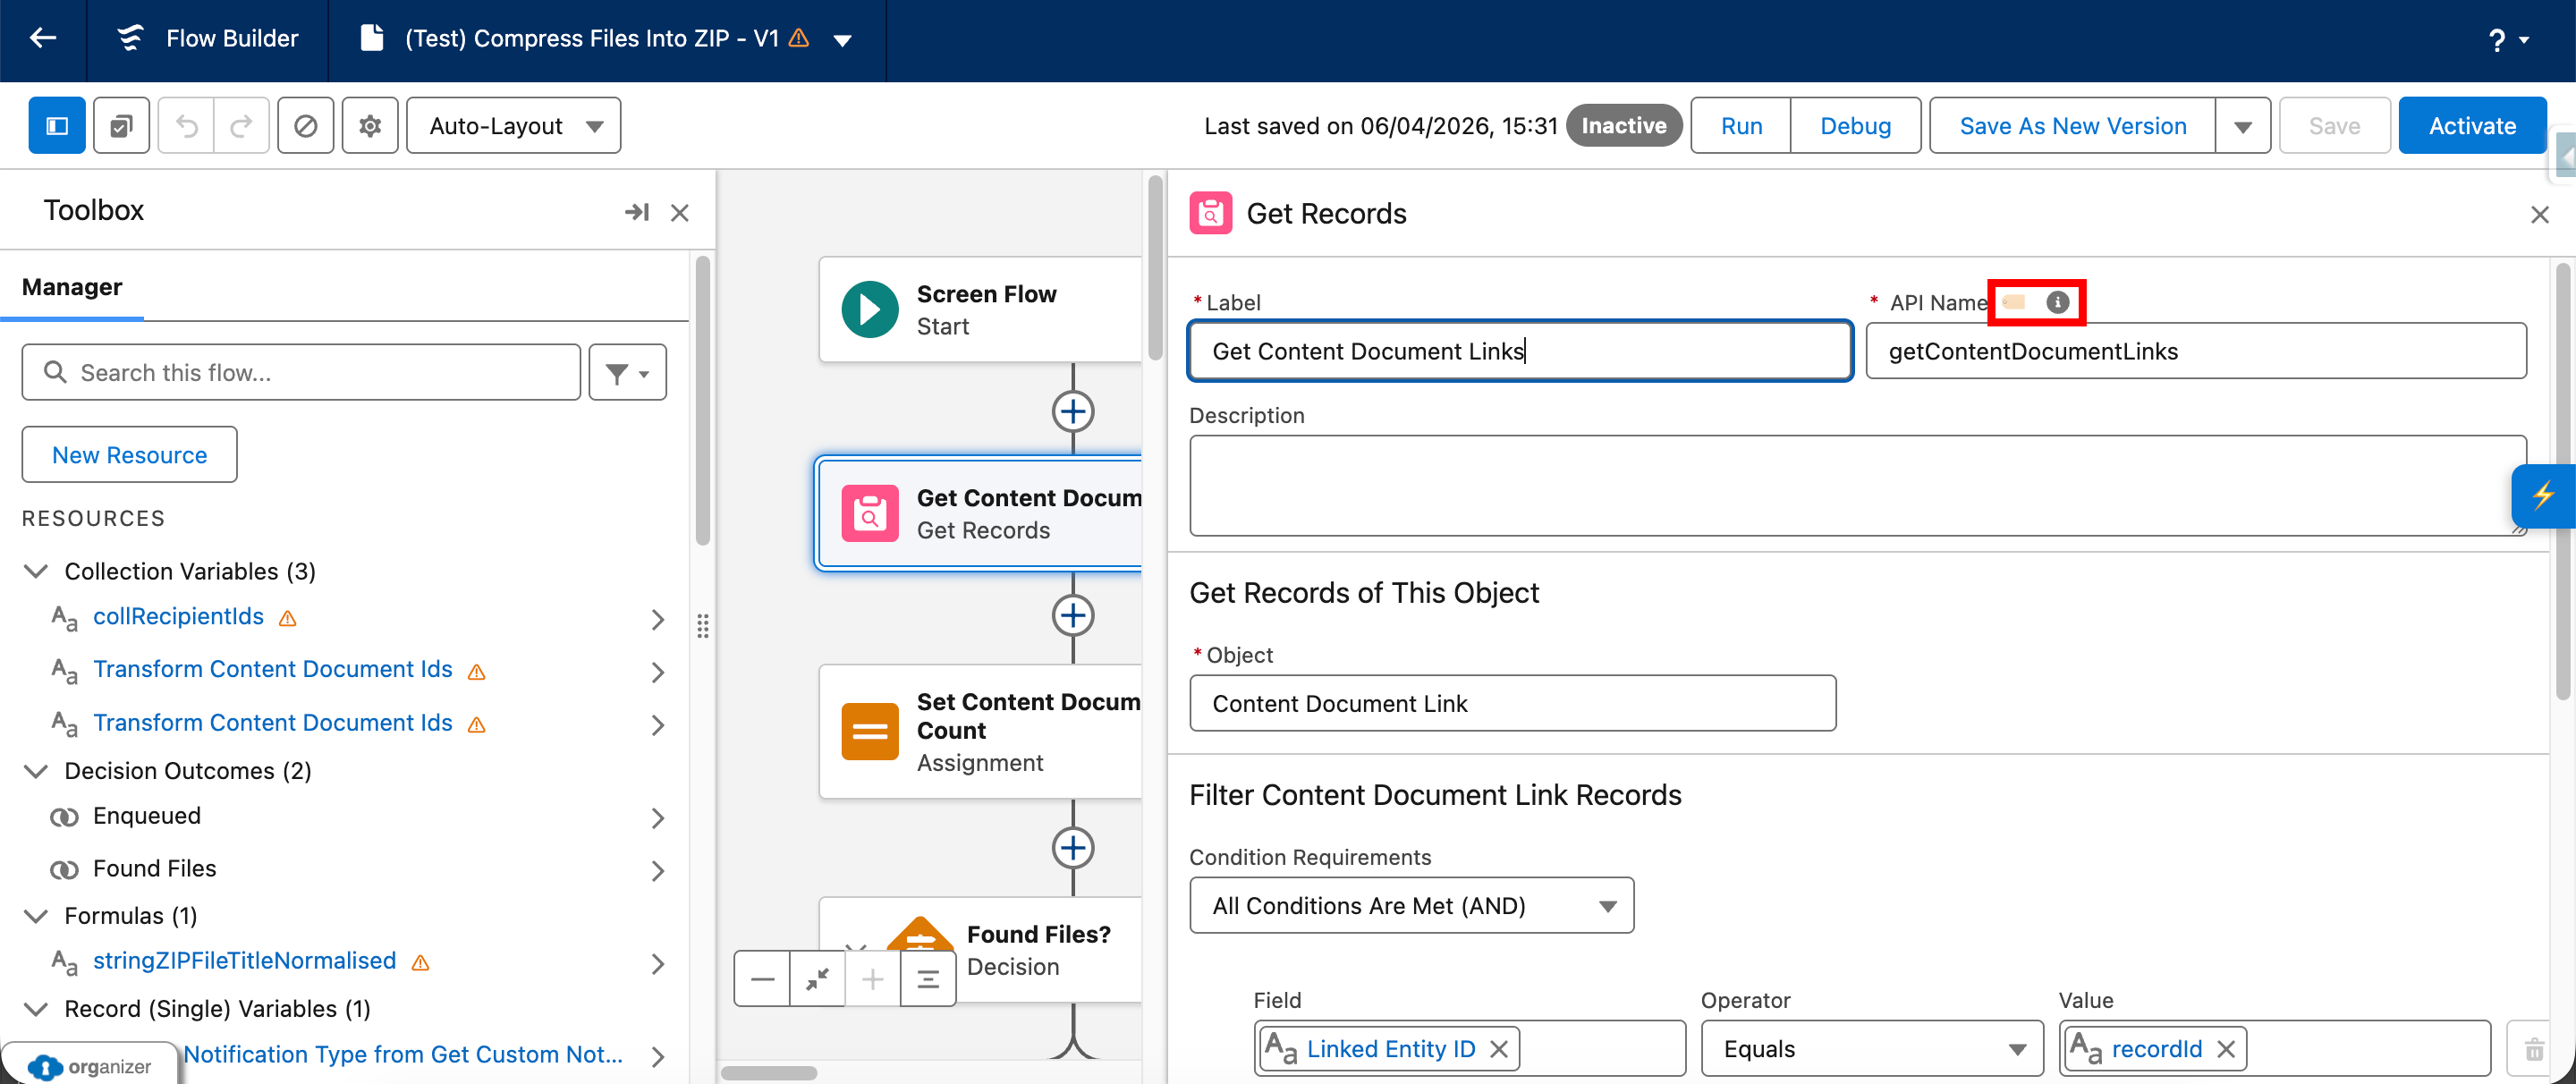Toggle the Toolbox panel button
Image resolution: width=2576 pixels, height=1084 pixels.
(x=57, y=126)
